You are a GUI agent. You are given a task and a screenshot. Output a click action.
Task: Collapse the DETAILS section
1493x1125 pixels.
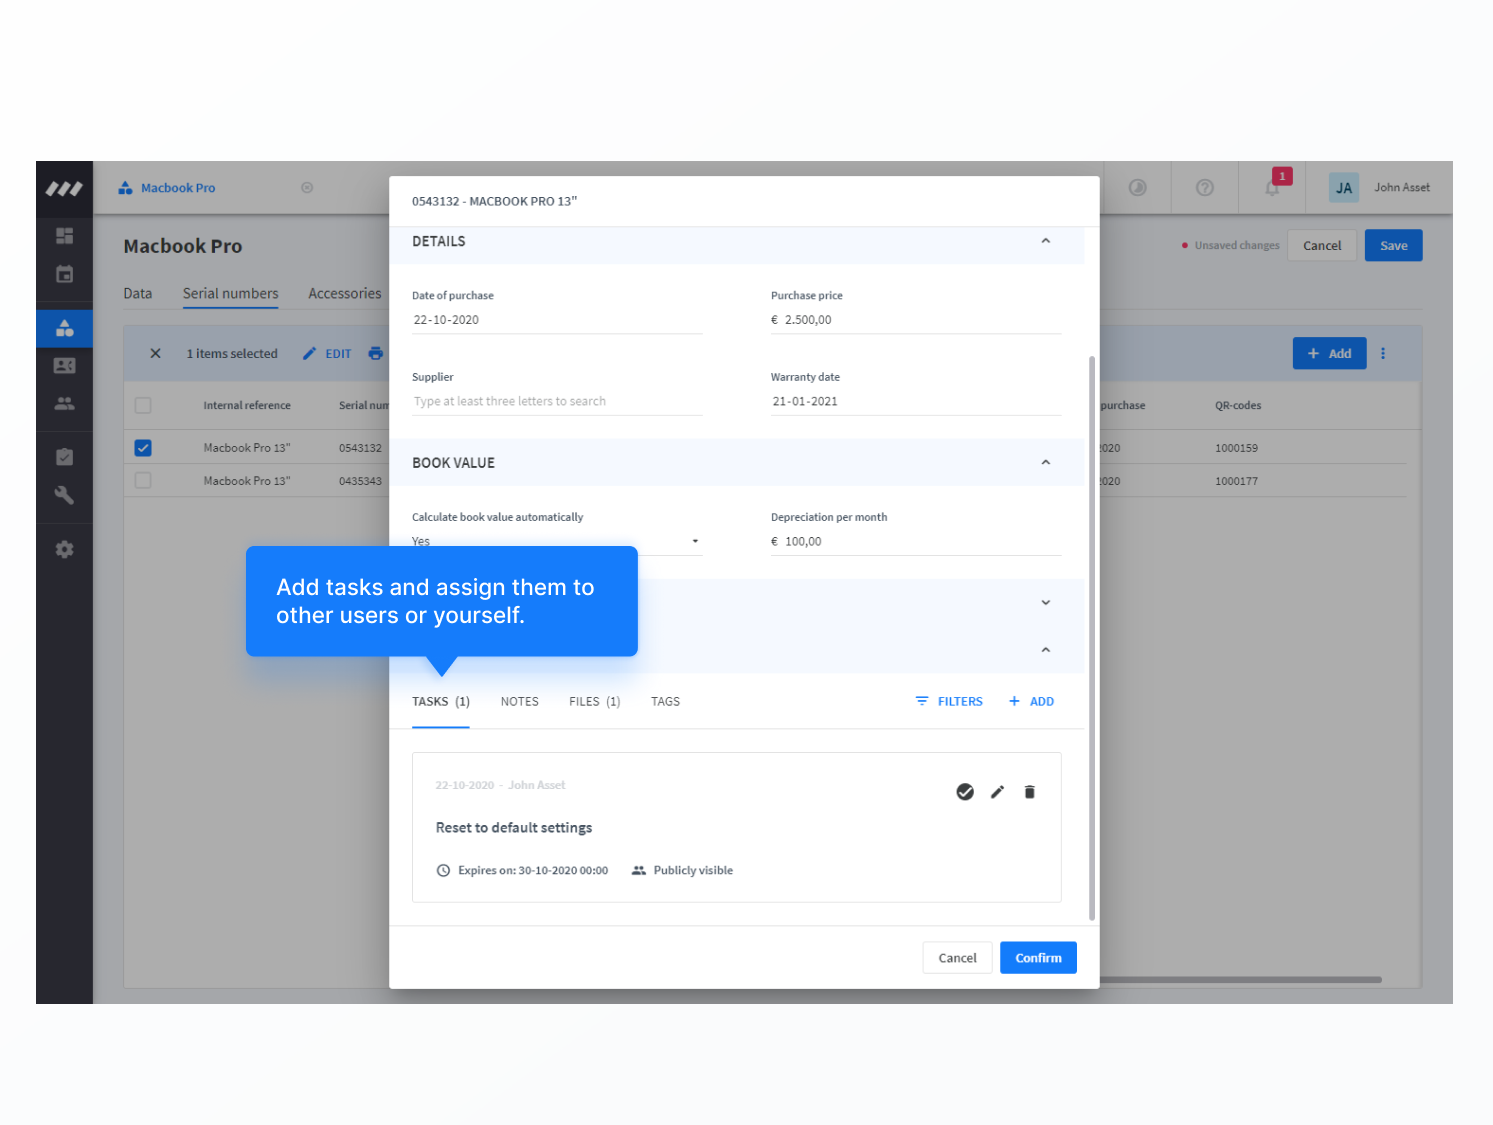[1046, 241]
